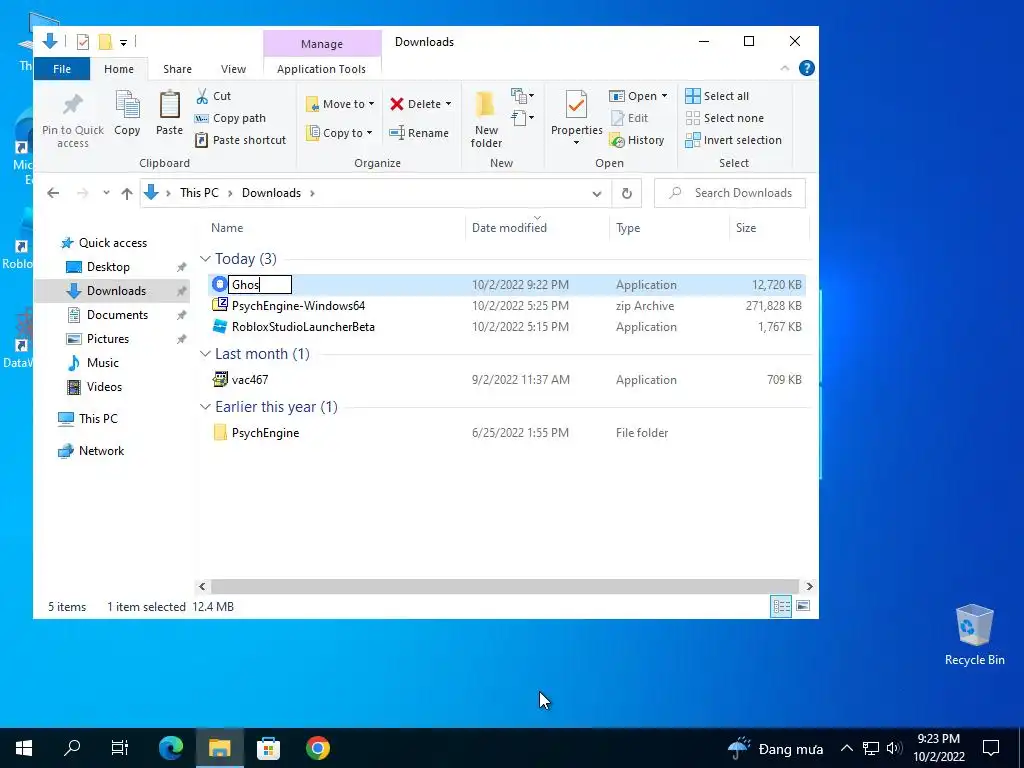Open the Delete options arrow

449,104
